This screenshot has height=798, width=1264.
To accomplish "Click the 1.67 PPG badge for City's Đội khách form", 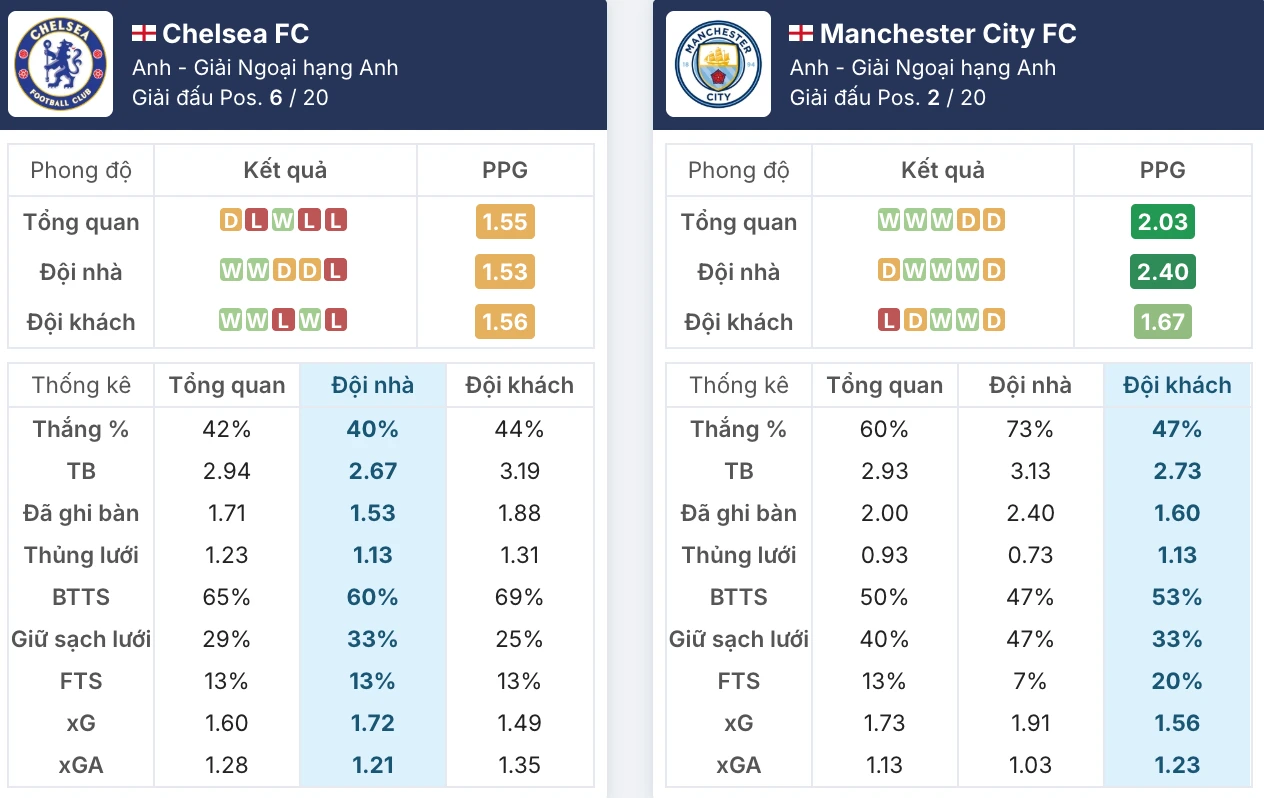I will pos(1162,322).
